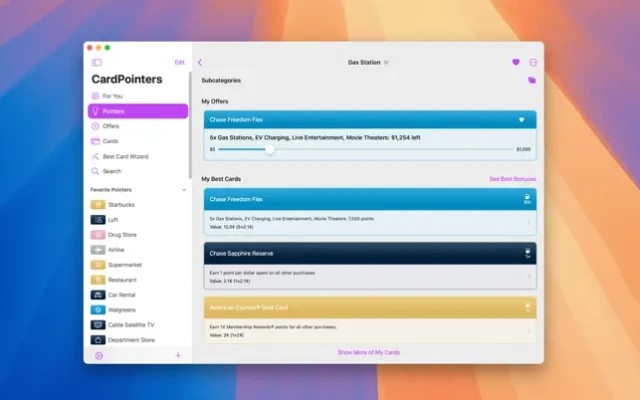This screenshot has height=400, width=640.
Task: Click the See Best Bonuses link
Action: pos(512,179)
